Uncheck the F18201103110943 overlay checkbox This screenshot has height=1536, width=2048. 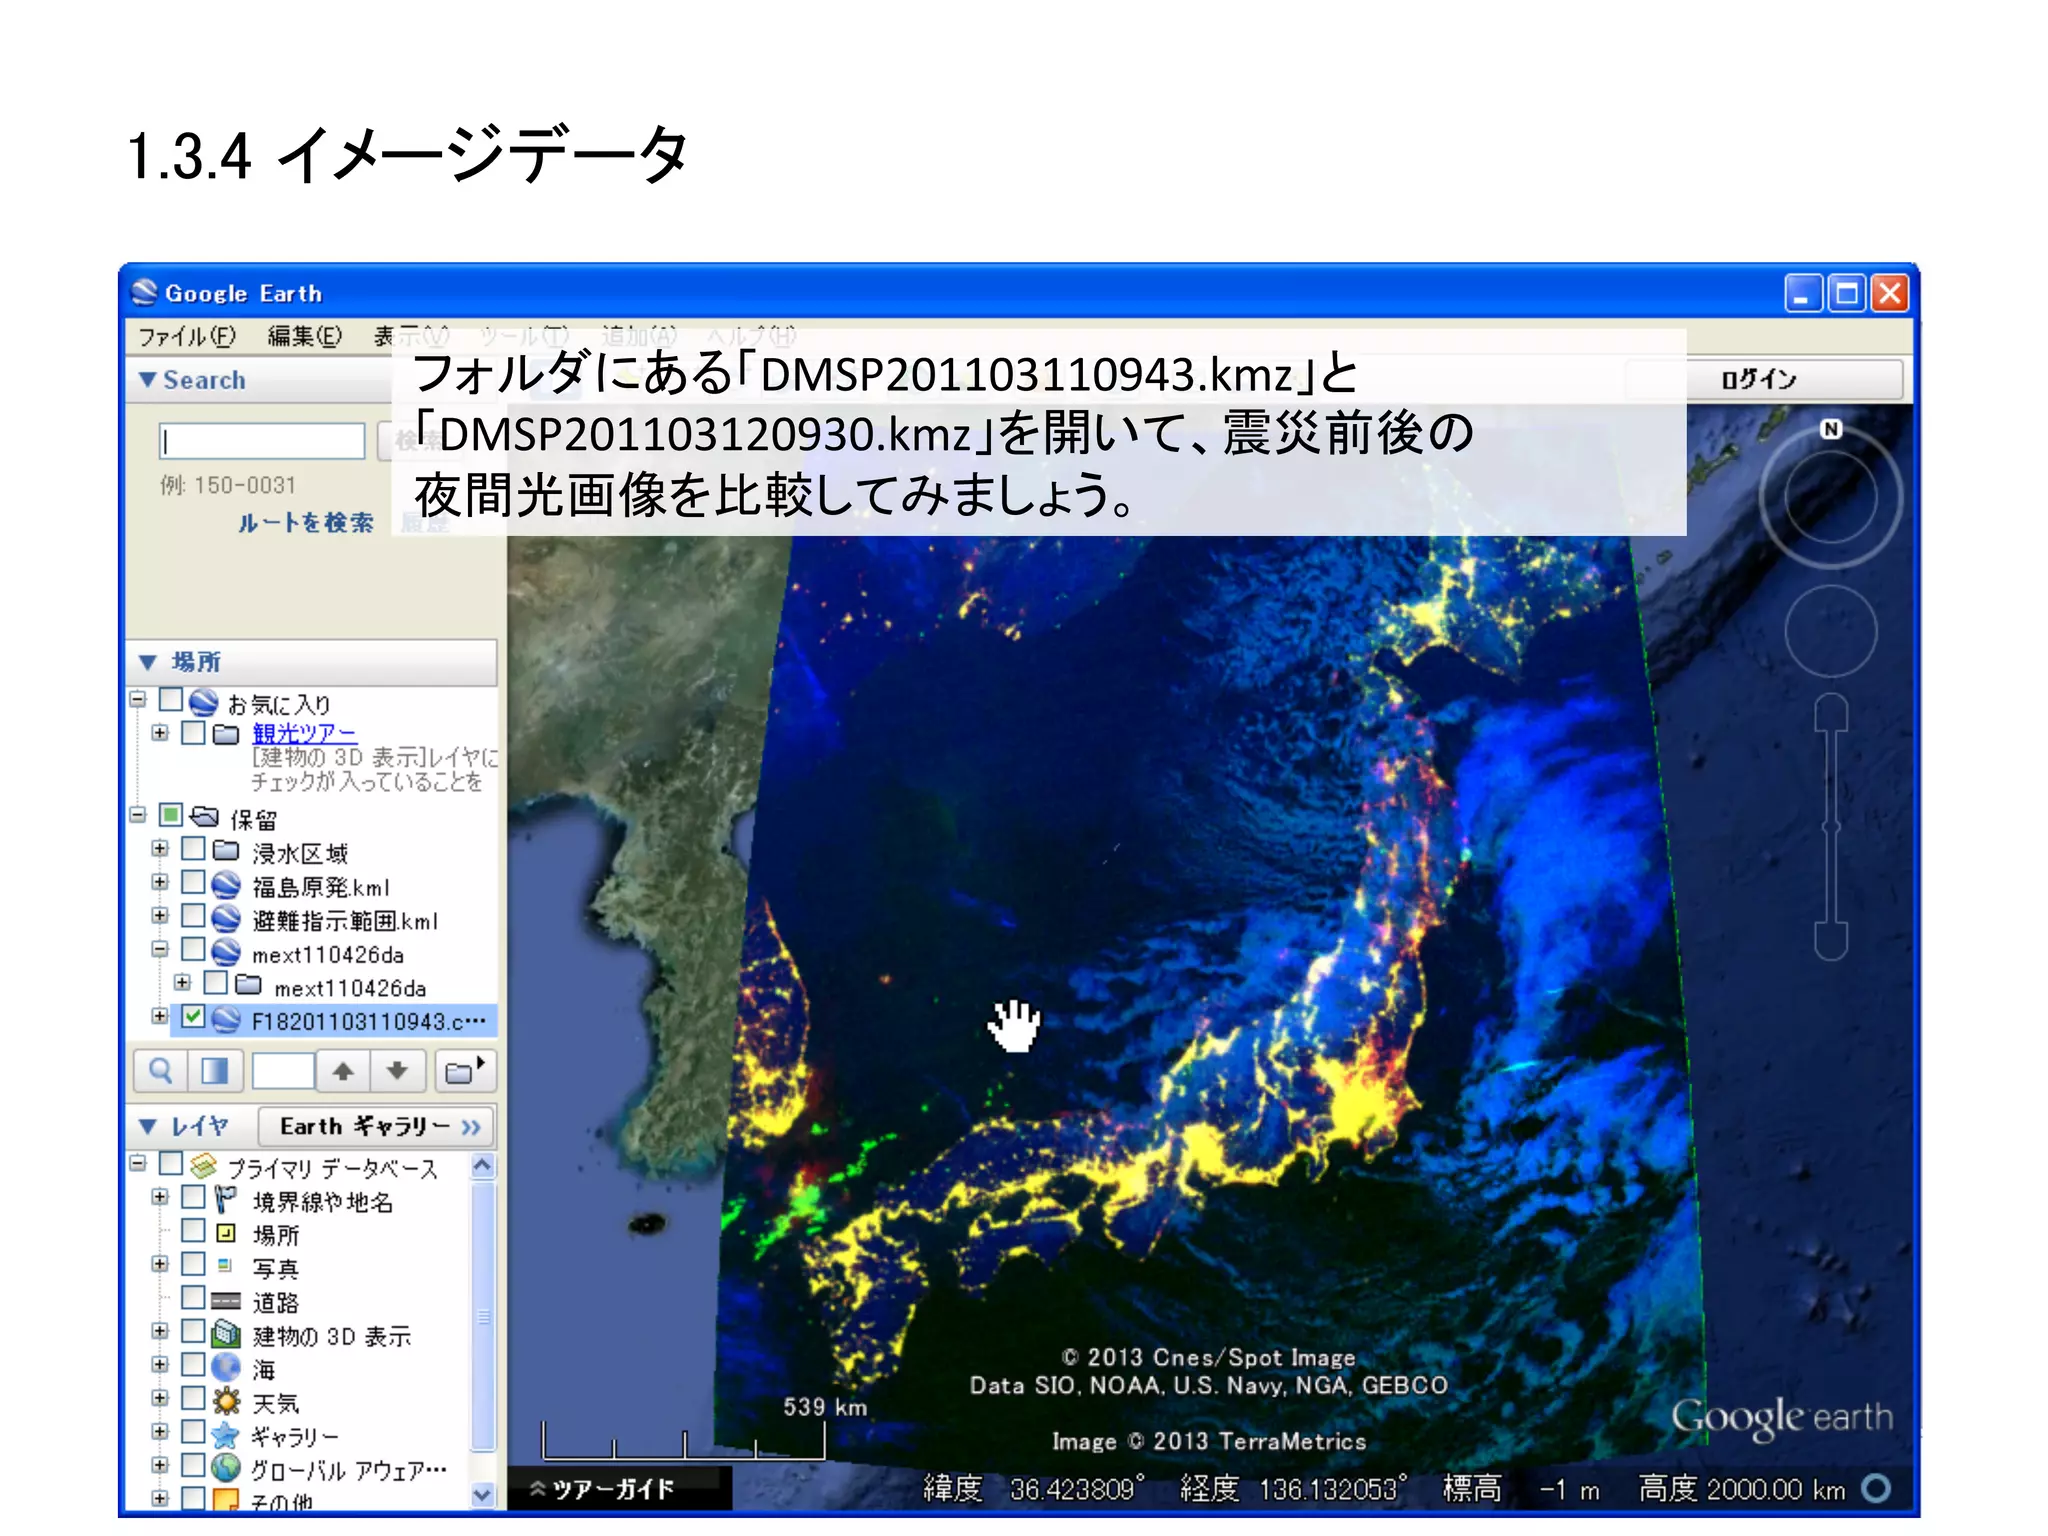[194, 1017]
